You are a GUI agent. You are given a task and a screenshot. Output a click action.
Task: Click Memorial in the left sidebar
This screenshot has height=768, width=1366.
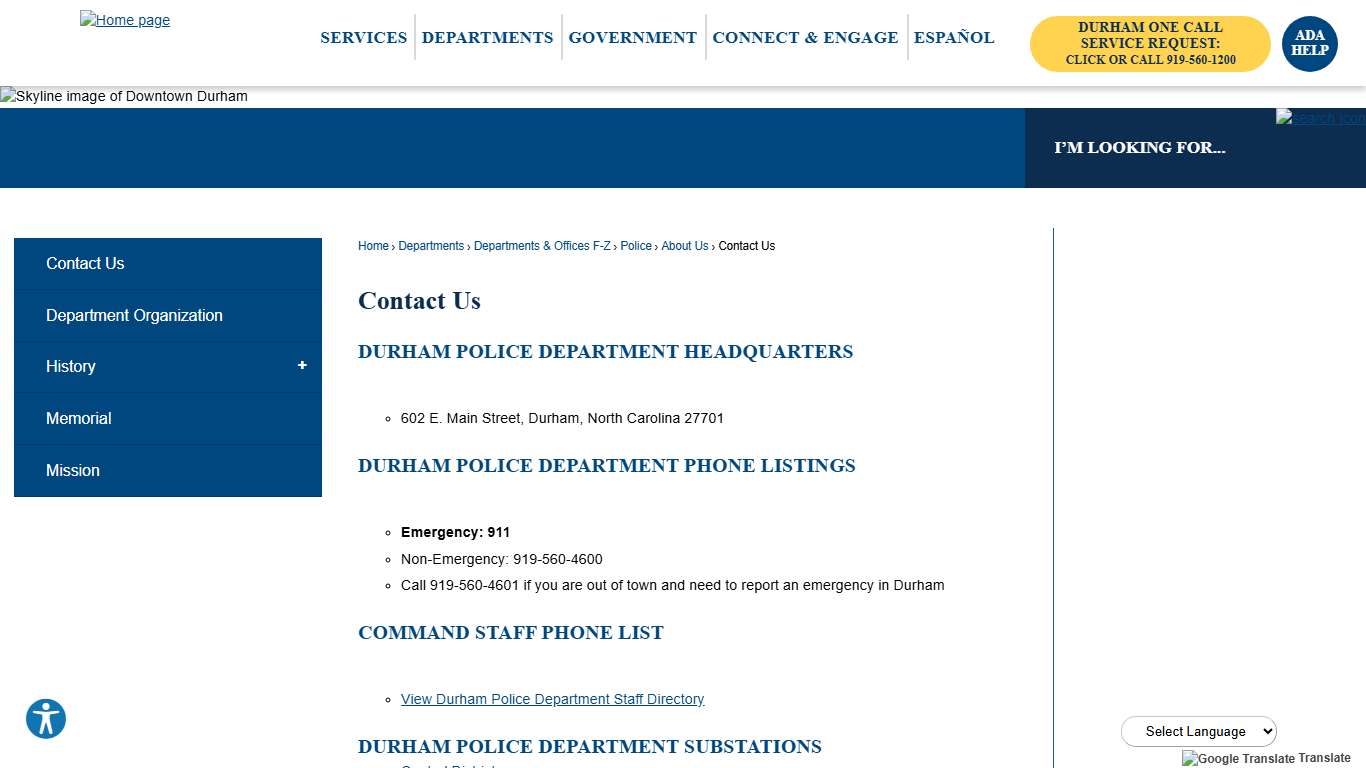tap(79, 418)
